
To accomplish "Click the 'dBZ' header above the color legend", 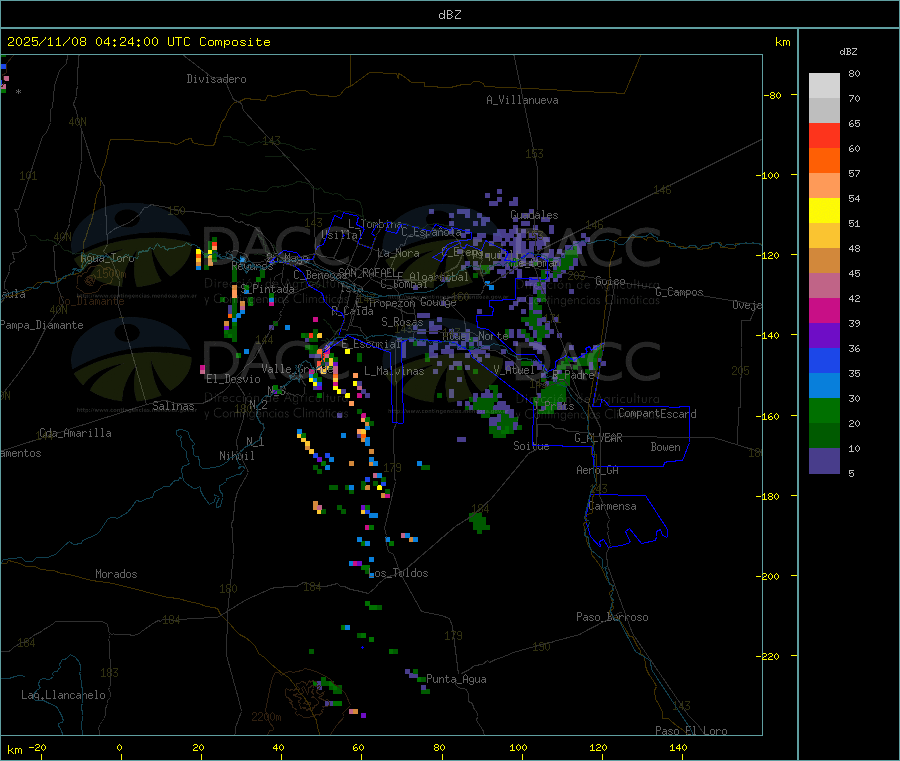I will click(848, 52).
